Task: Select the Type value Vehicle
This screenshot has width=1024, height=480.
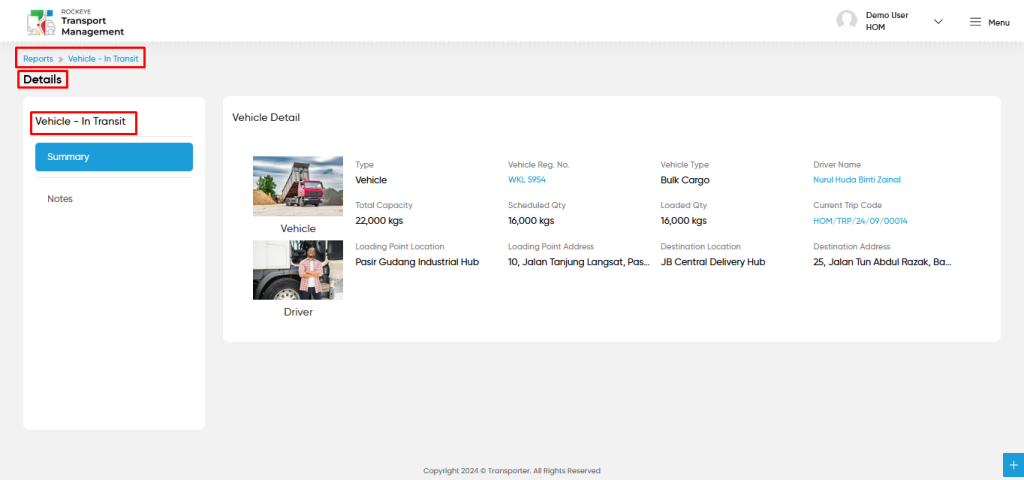Action: click(371, 180)
